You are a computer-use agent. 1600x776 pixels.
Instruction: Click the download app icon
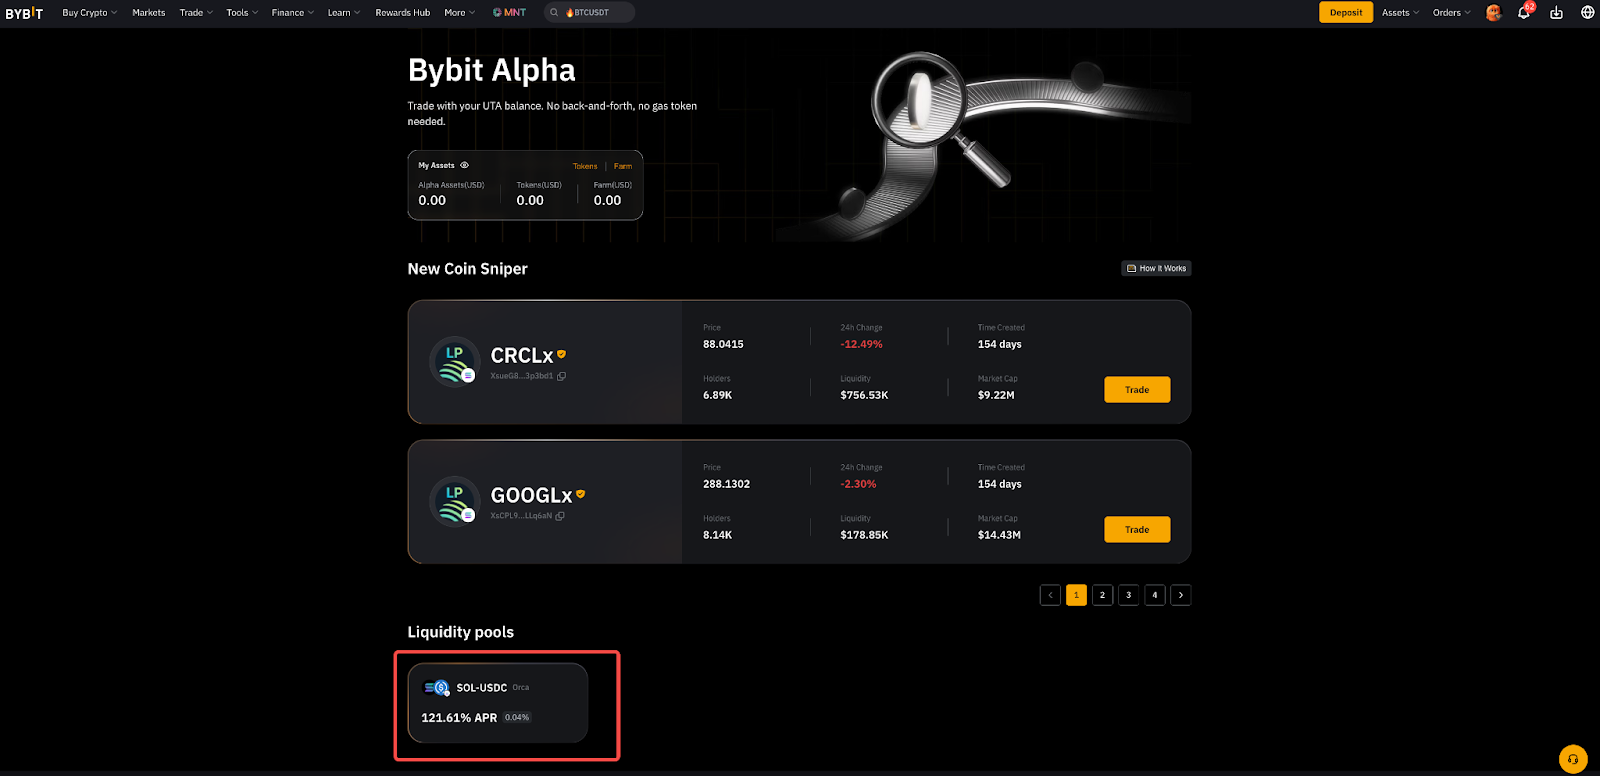click(x=1556, y=13)
